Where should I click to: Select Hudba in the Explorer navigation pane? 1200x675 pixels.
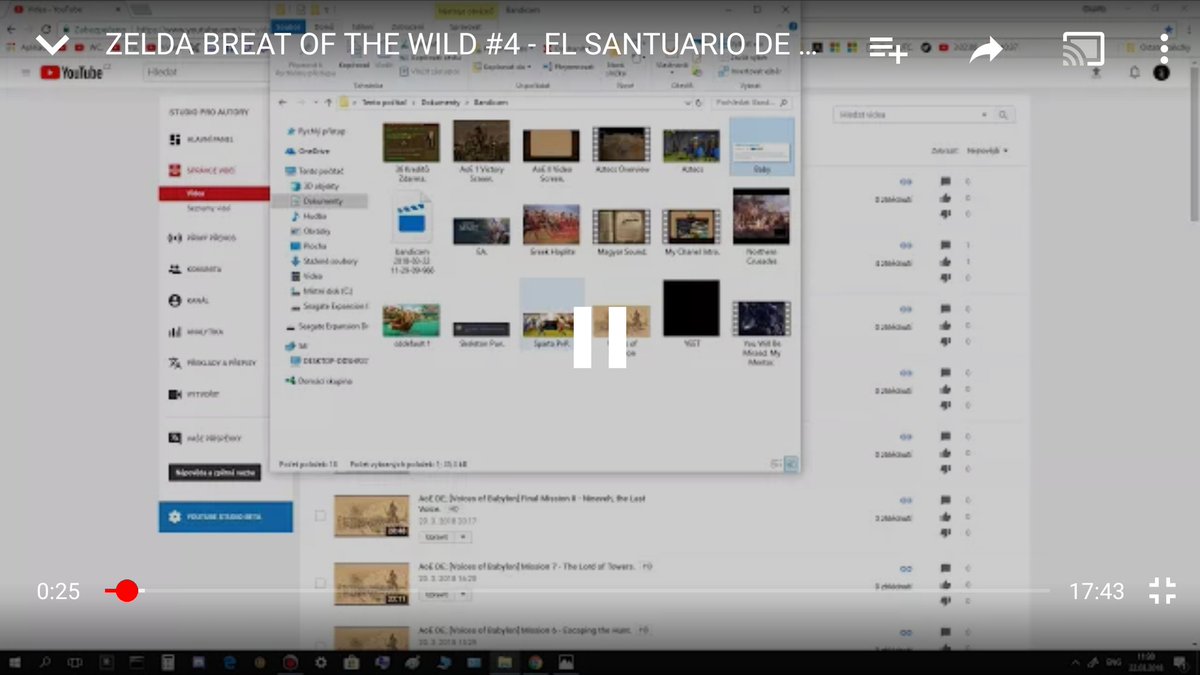click(309, 216)
